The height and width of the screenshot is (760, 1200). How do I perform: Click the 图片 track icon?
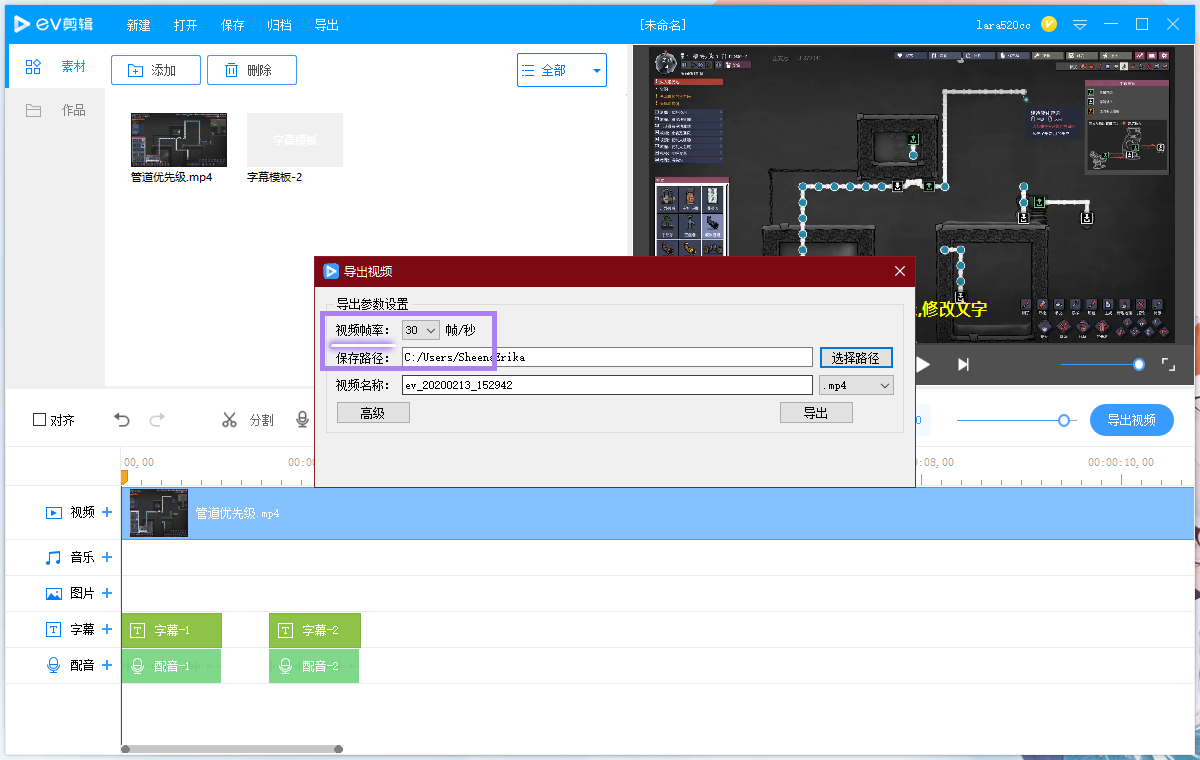[54, 593]
